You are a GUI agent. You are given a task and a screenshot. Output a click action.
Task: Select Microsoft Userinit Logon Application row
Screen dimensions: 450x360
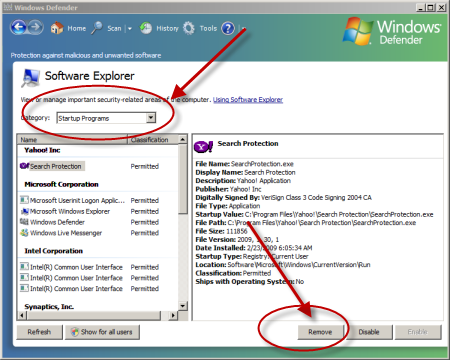pyautogui.click(x=77, y=200)
